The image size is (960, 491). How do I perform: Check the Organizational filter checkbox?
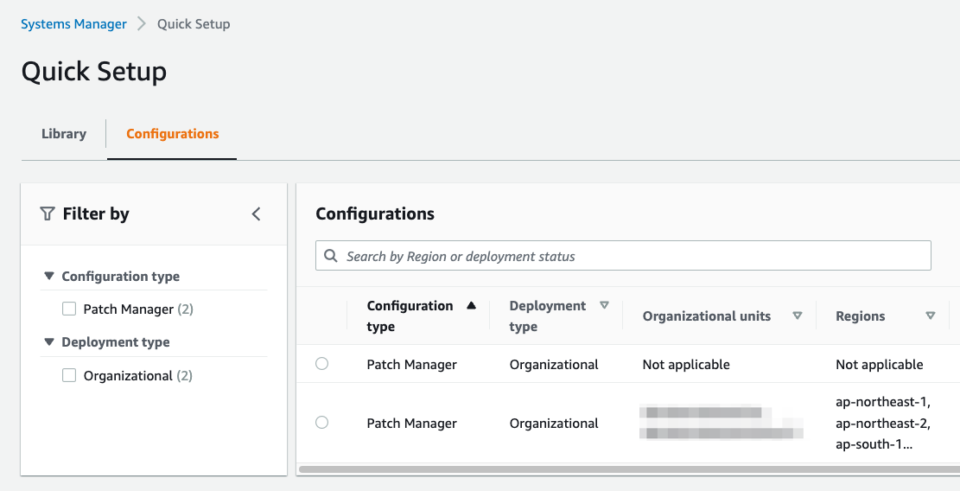click(69, 375)
